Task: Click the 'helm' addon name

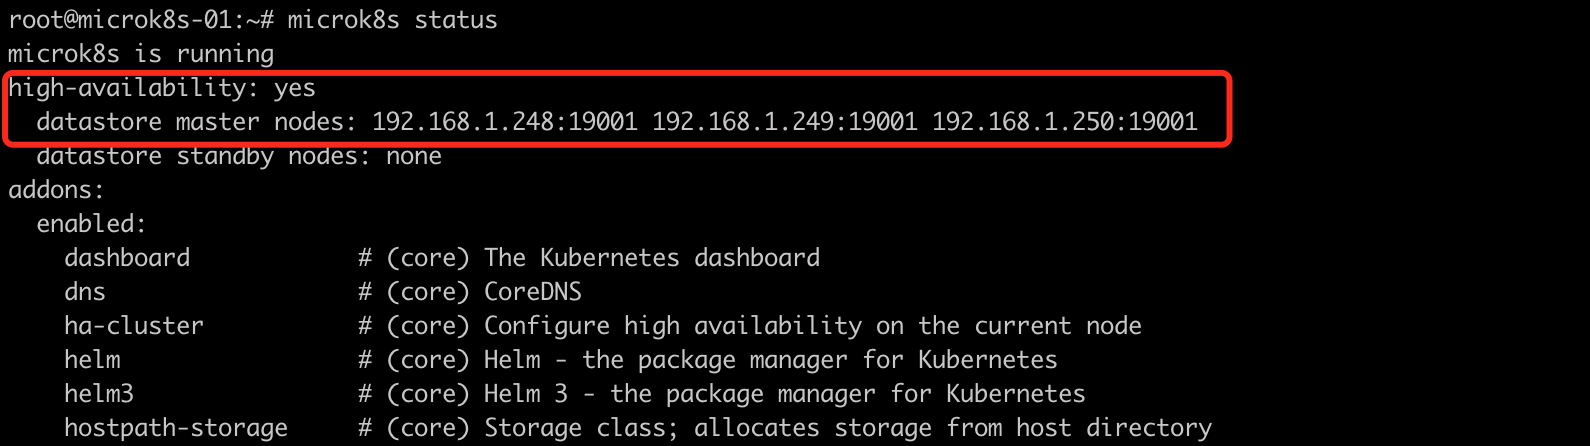Action: 92,360
